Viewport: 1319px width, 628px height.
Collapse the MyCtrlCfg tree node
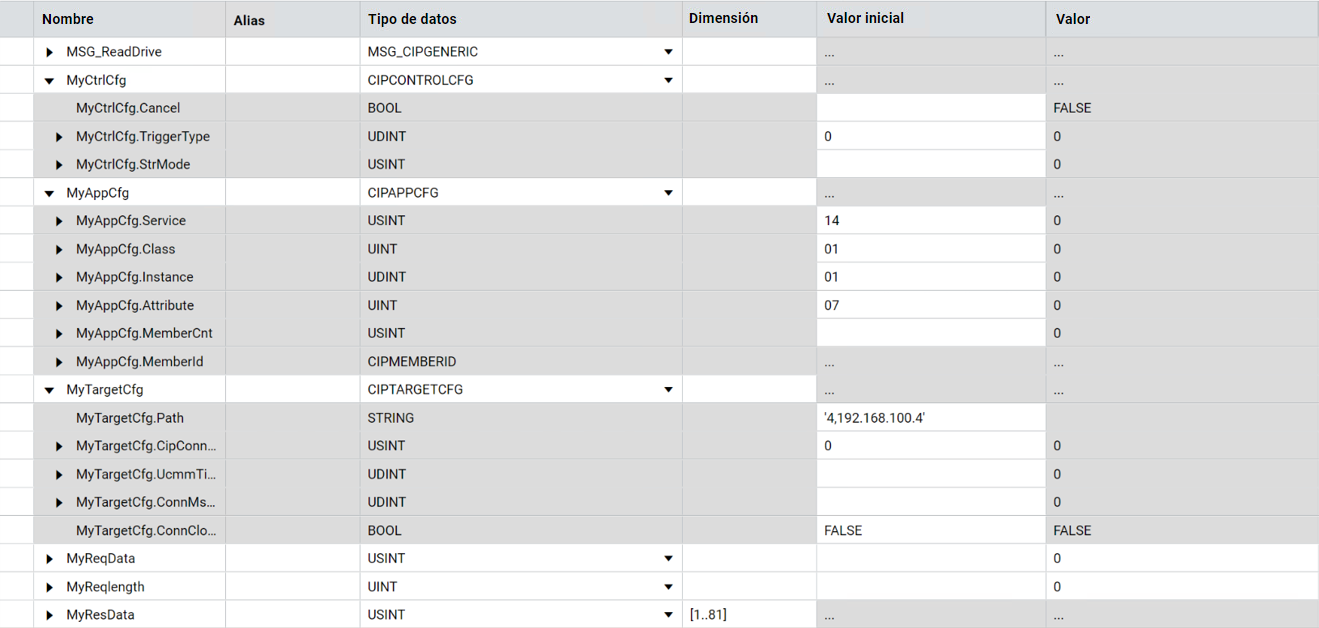point(49,80)
